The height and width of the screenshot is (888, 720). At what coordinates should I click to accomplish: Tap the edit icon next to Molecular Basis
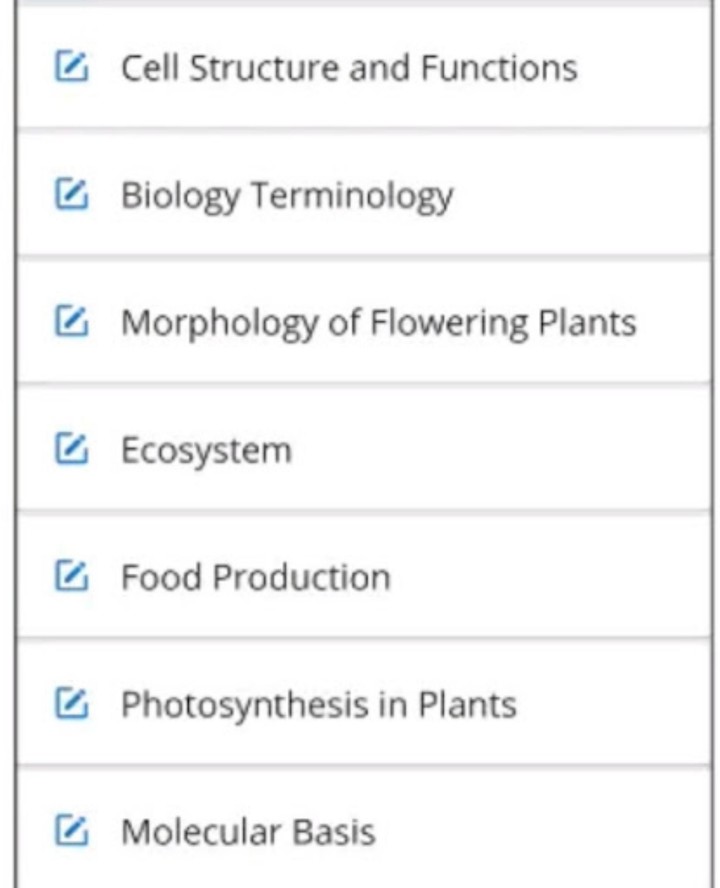(x=71, y=831)
